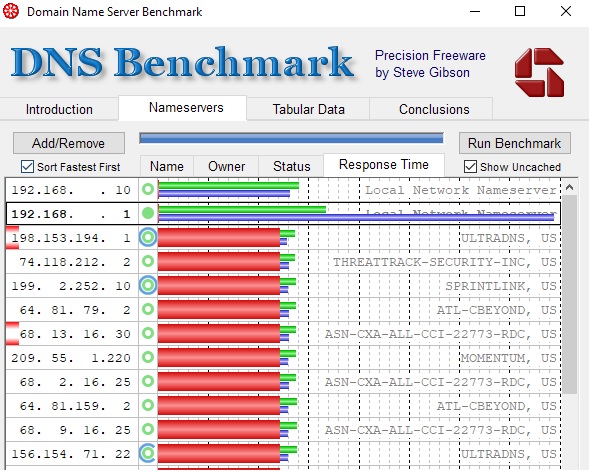The height and width of the screenshot is (471, 589).
Task: Click status circle icon for 192.168. . 10
Action: 148,189
